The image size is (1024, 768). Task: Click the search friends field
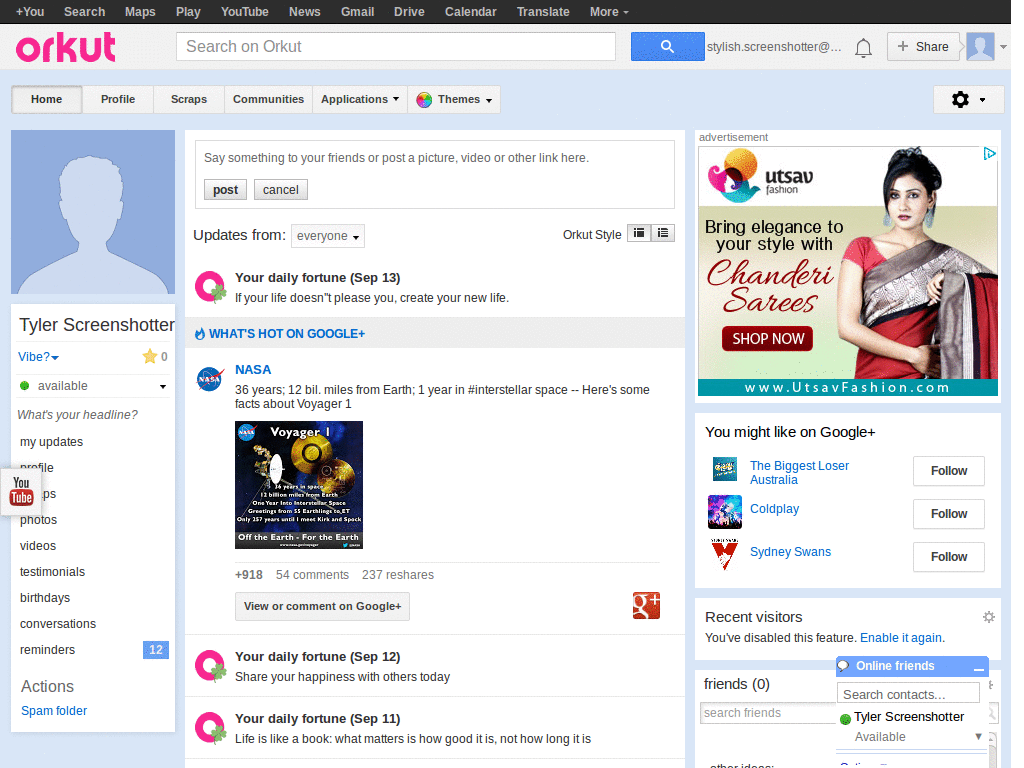[x=768, y=712]
